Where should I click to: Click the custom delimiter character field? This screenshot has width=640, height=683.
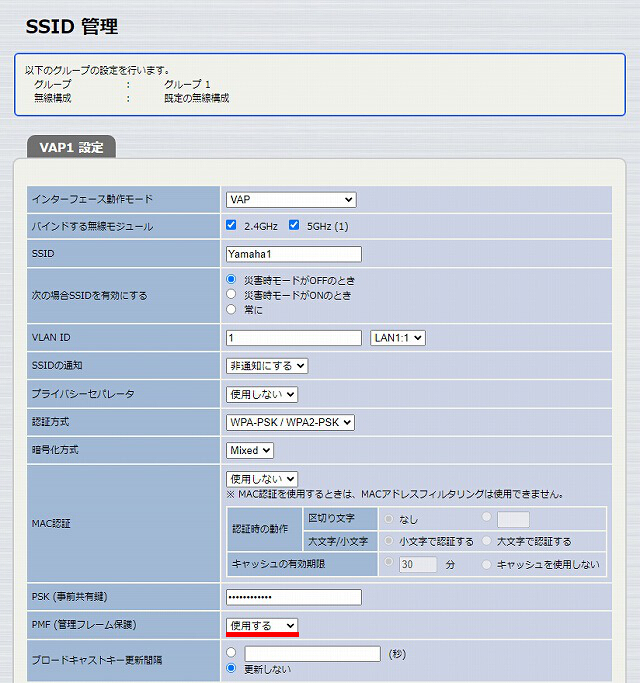pyautogui.click(x=513, y=519)
